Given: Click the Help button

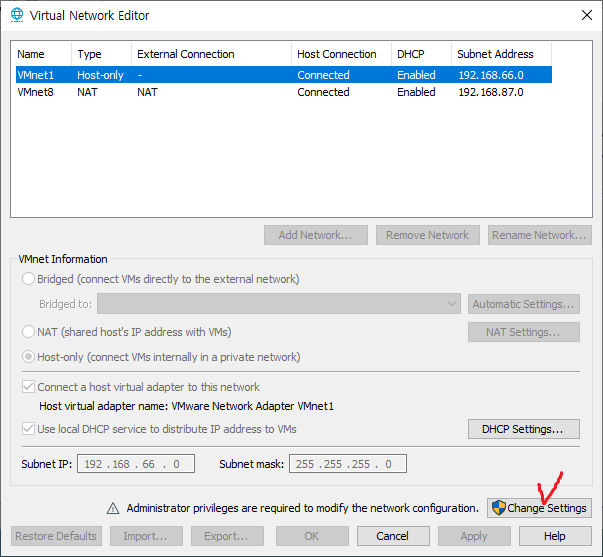Looking at the screenshot, I should (555, 536).
